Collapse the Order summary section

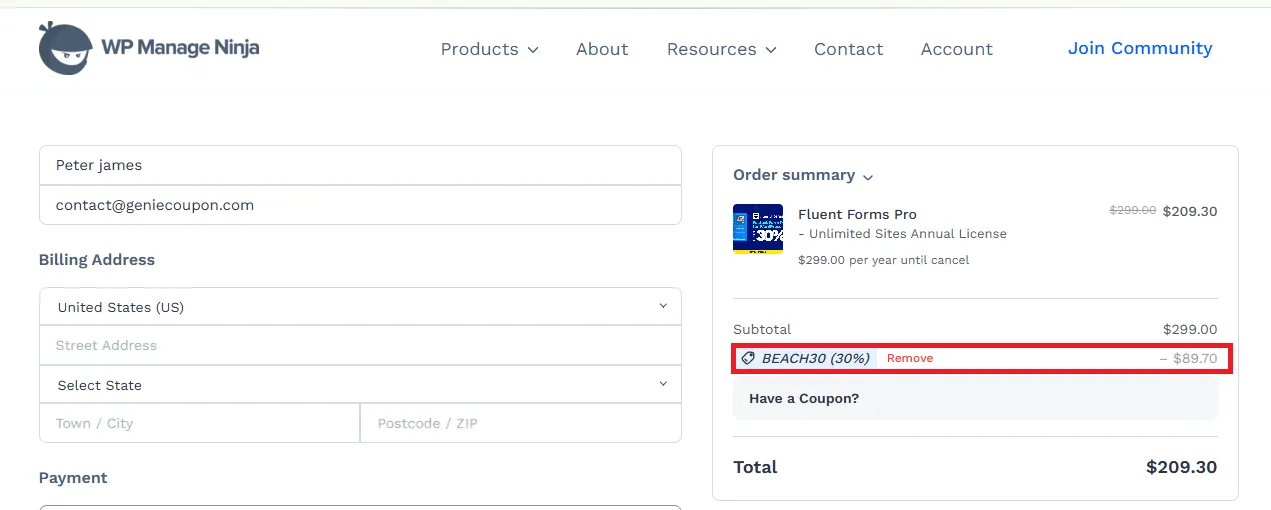pyautogui.click(x=803, y=175)
